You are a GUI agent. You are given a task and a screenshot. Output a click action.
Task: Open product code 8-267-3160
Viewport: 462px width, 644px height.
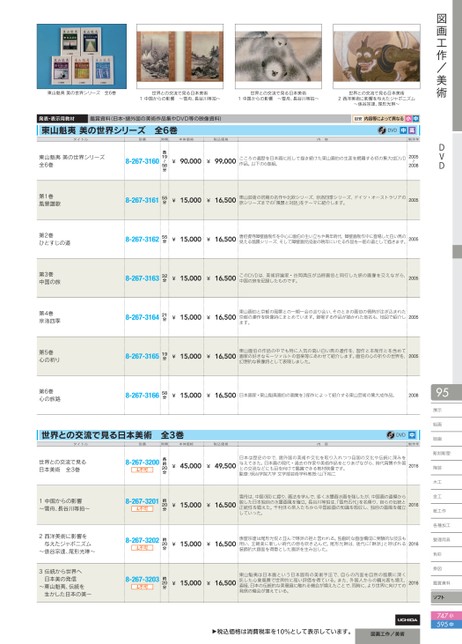pyautogui.click(x=142, y=161)
